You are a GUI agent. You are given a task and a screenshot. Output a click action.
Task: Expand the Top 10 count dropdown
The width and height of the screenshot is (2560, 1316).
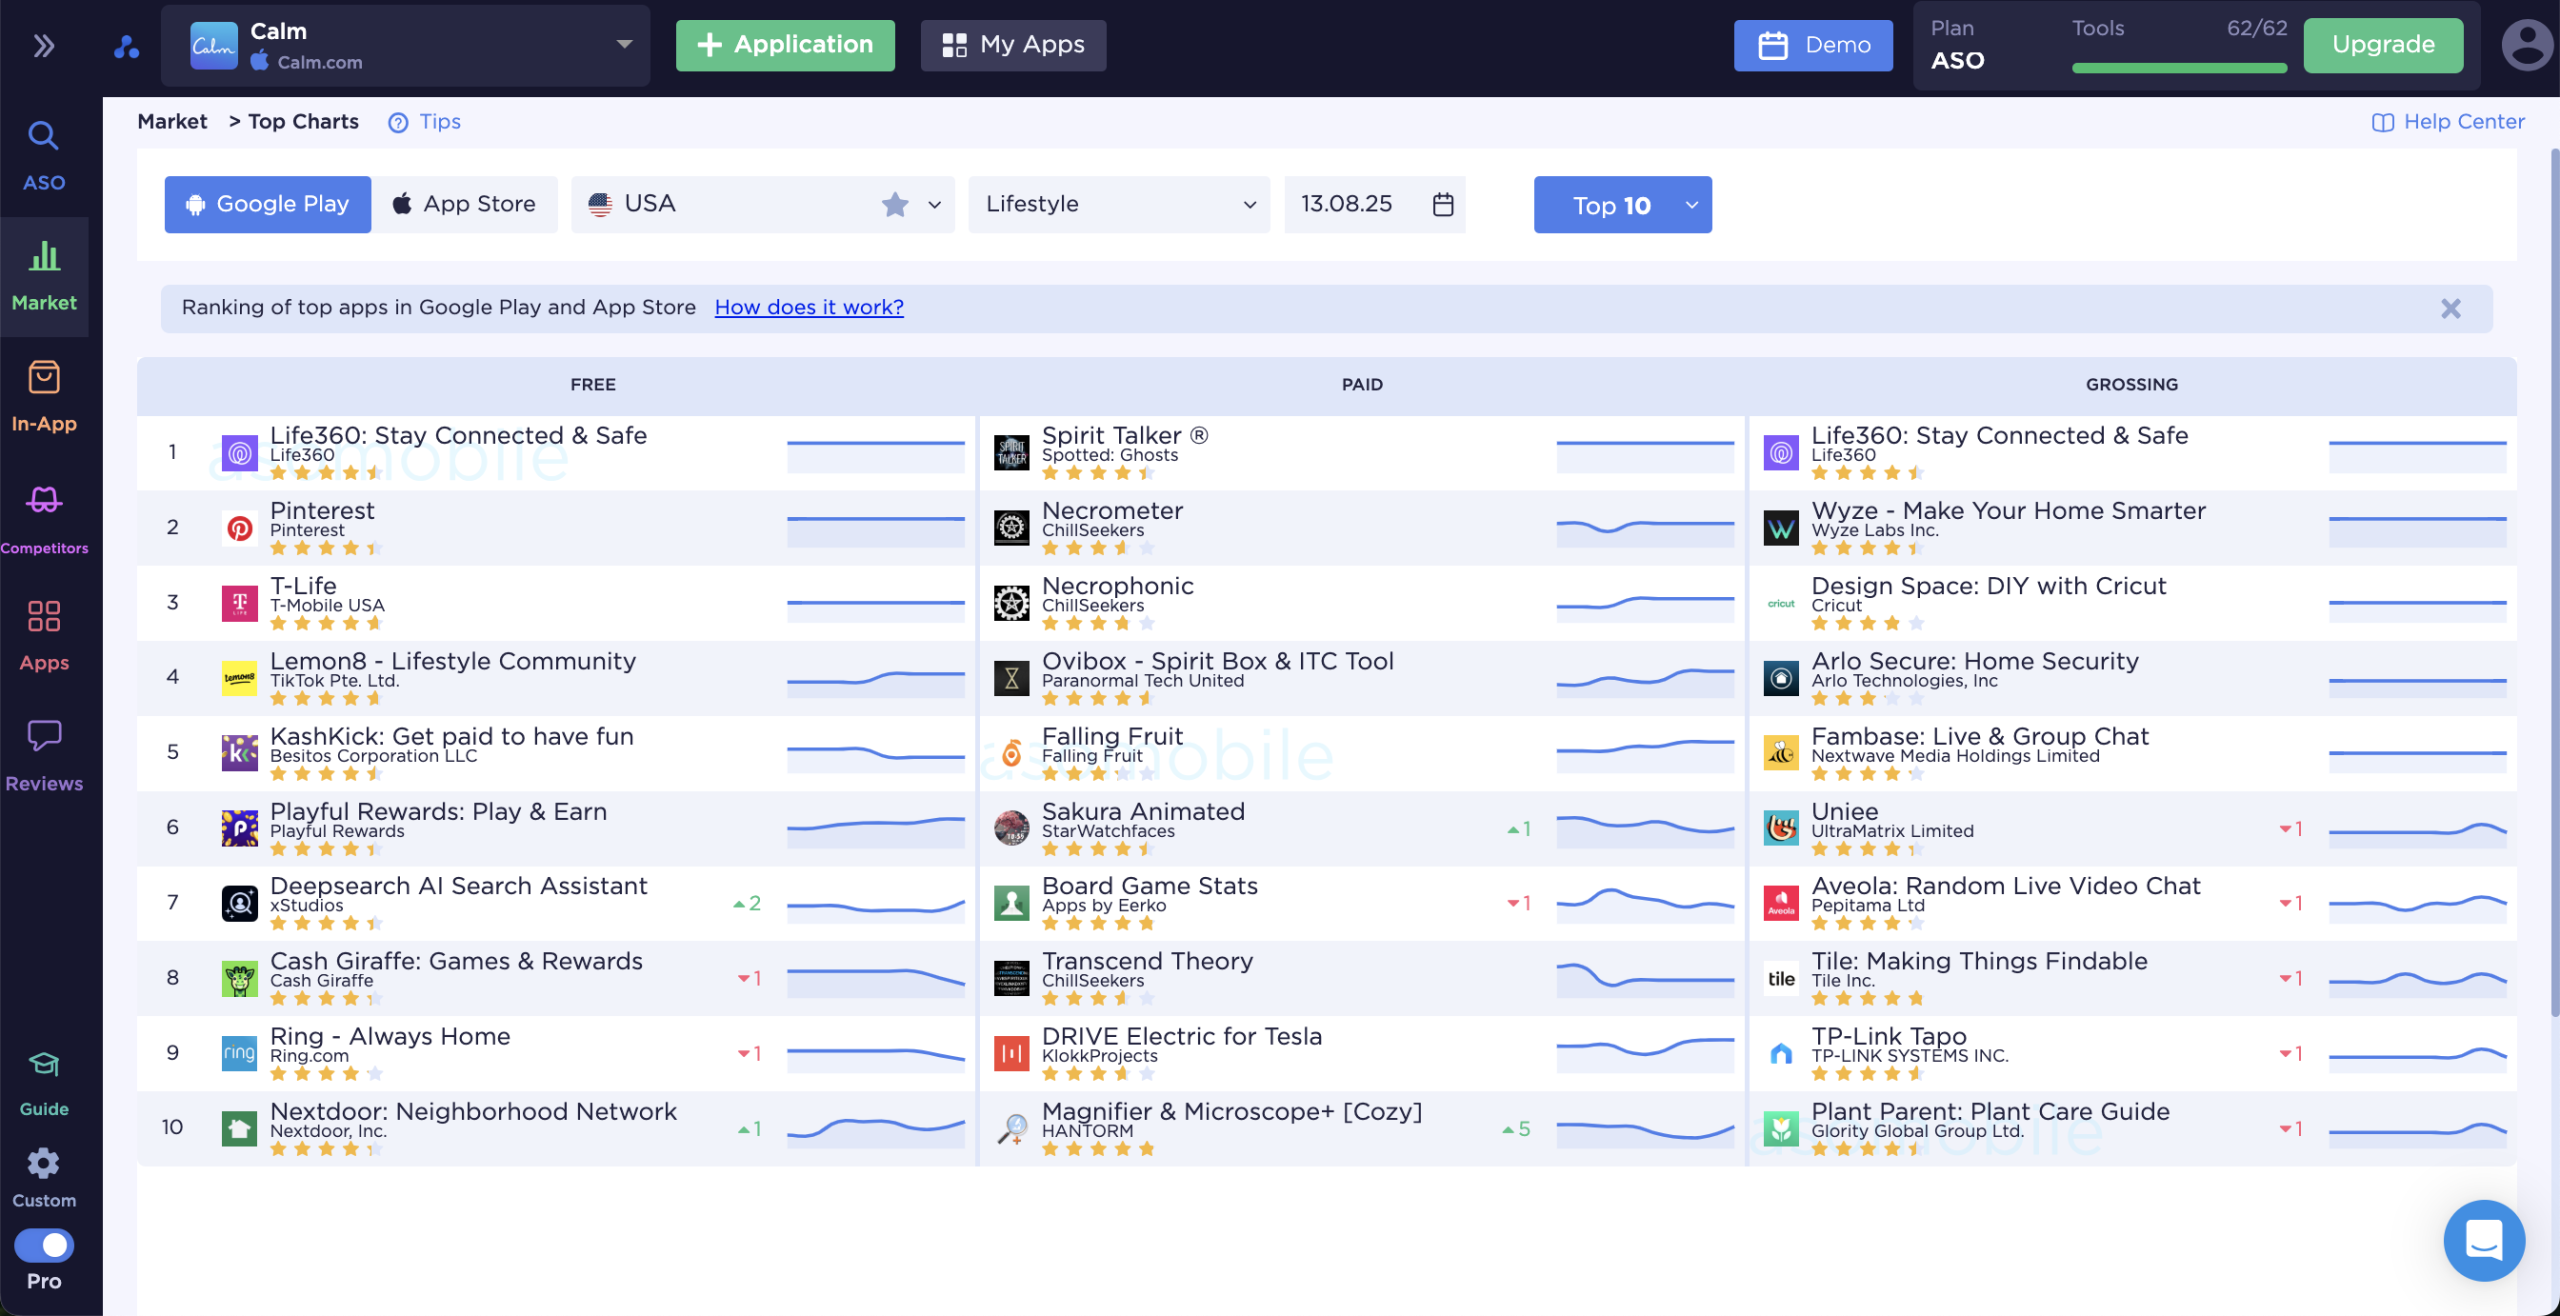pyautogui.click(x=1691, y=205)
